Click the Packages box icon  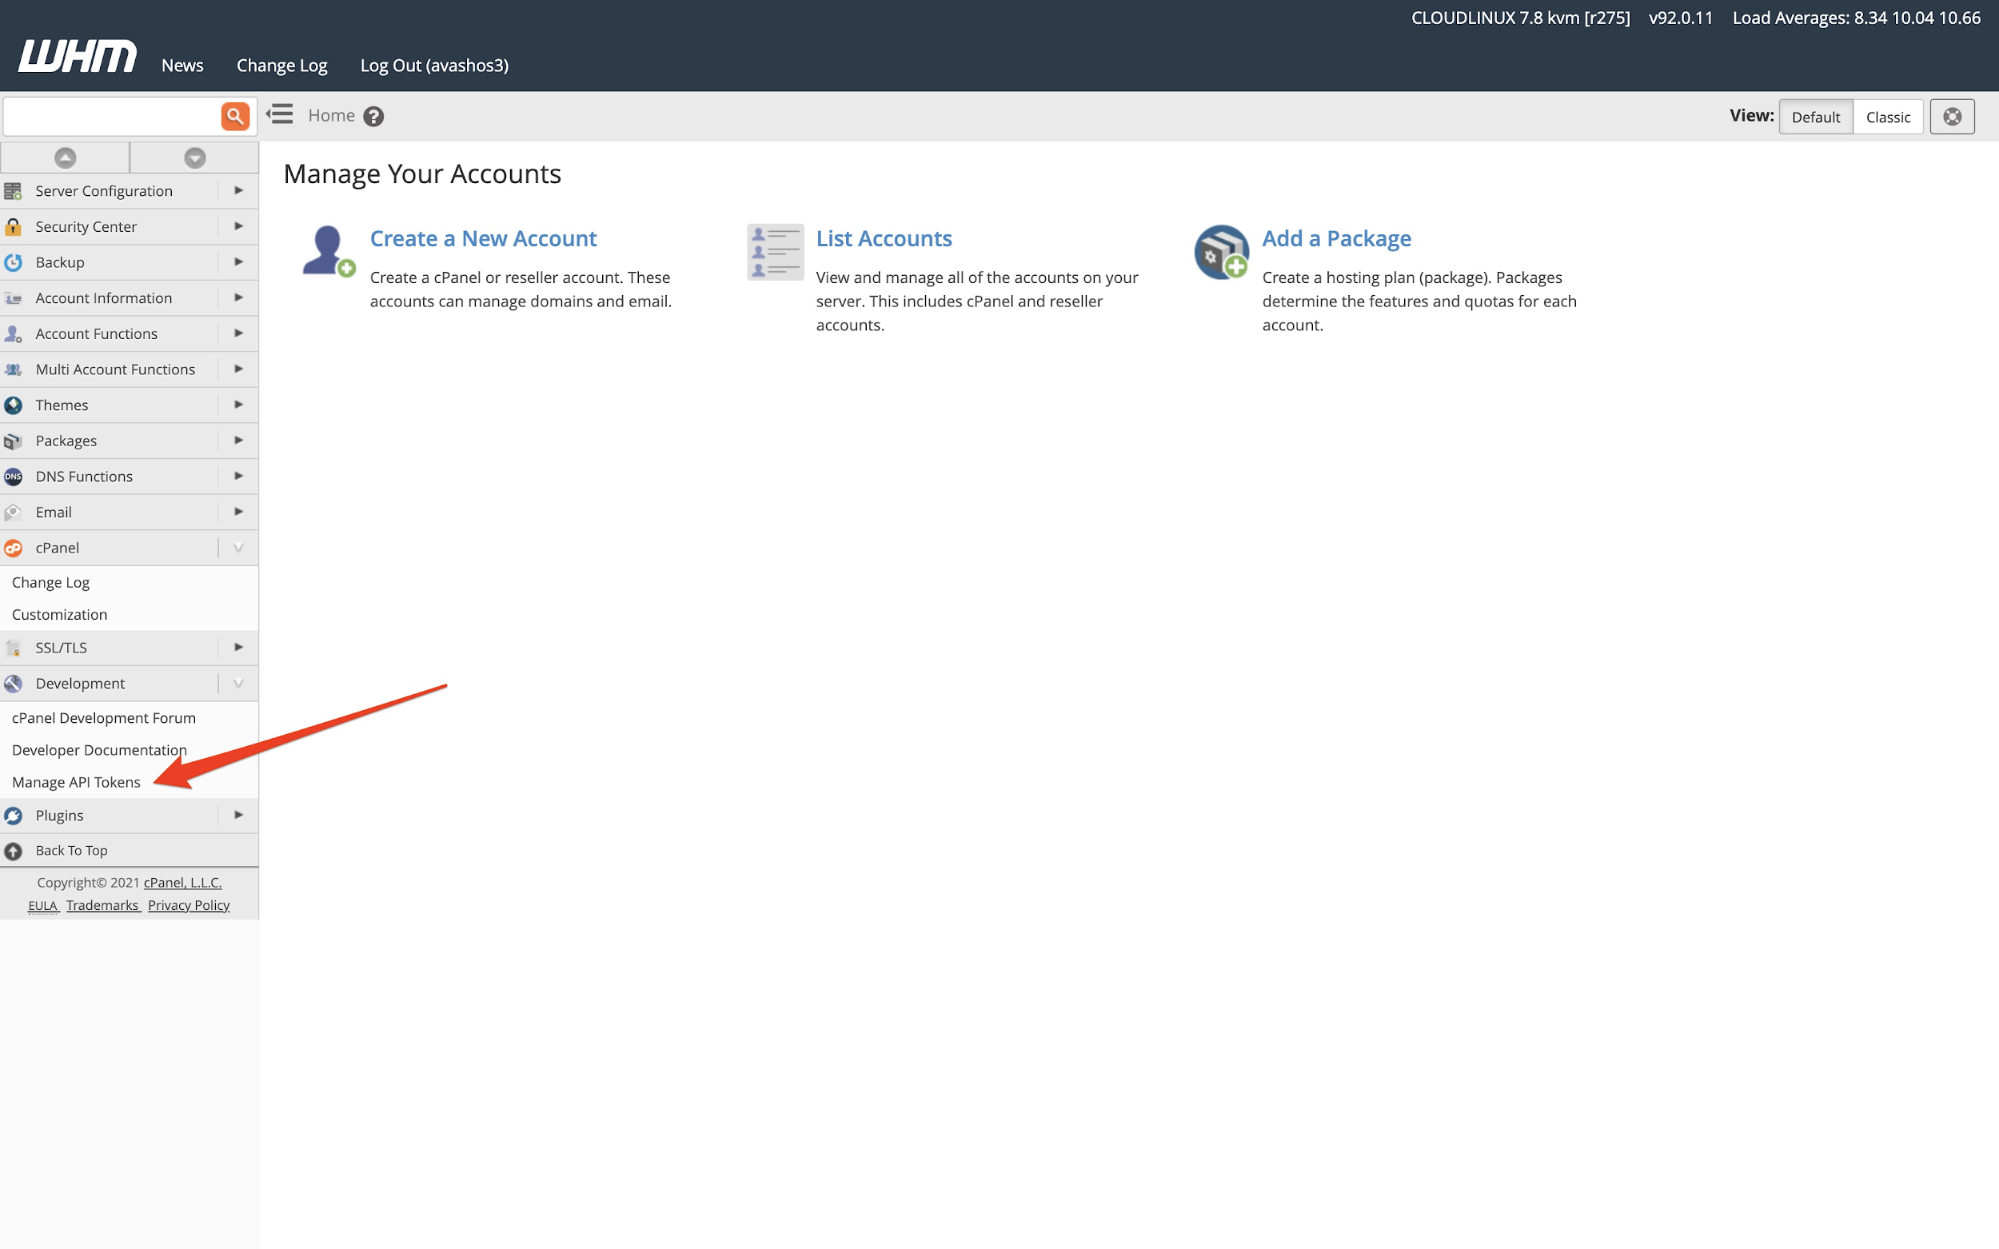click(x=13, y=441)
